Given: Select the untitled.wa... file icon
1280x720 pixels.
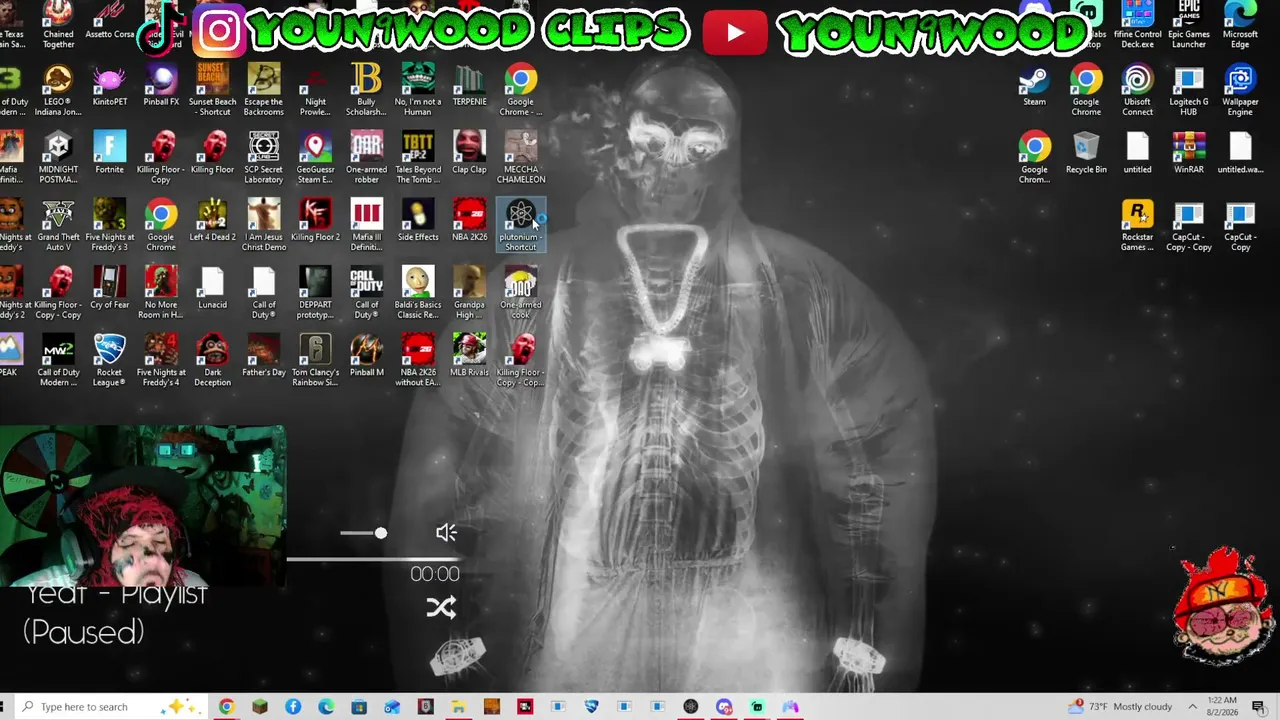Looking at the screenshot, I should click(1240, 154).
